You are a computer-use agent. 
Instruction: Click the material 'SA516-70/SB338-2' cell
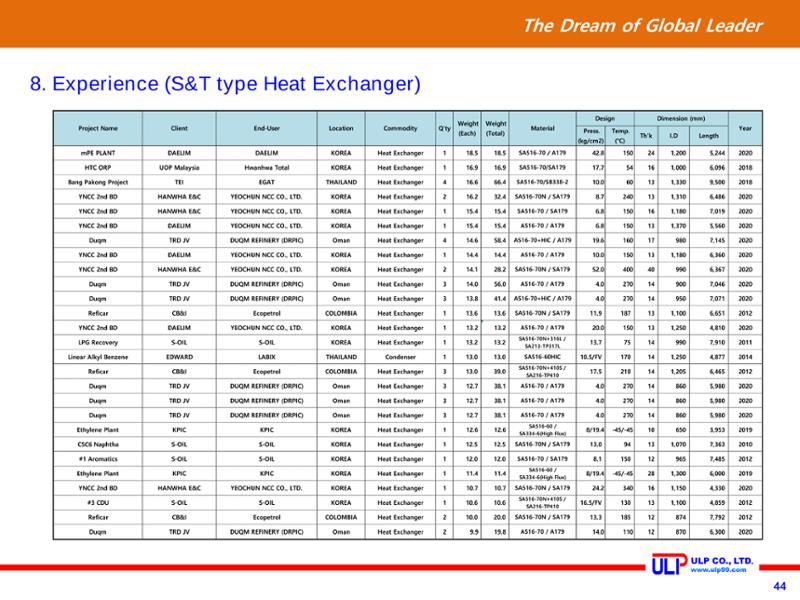pos(542,182)
